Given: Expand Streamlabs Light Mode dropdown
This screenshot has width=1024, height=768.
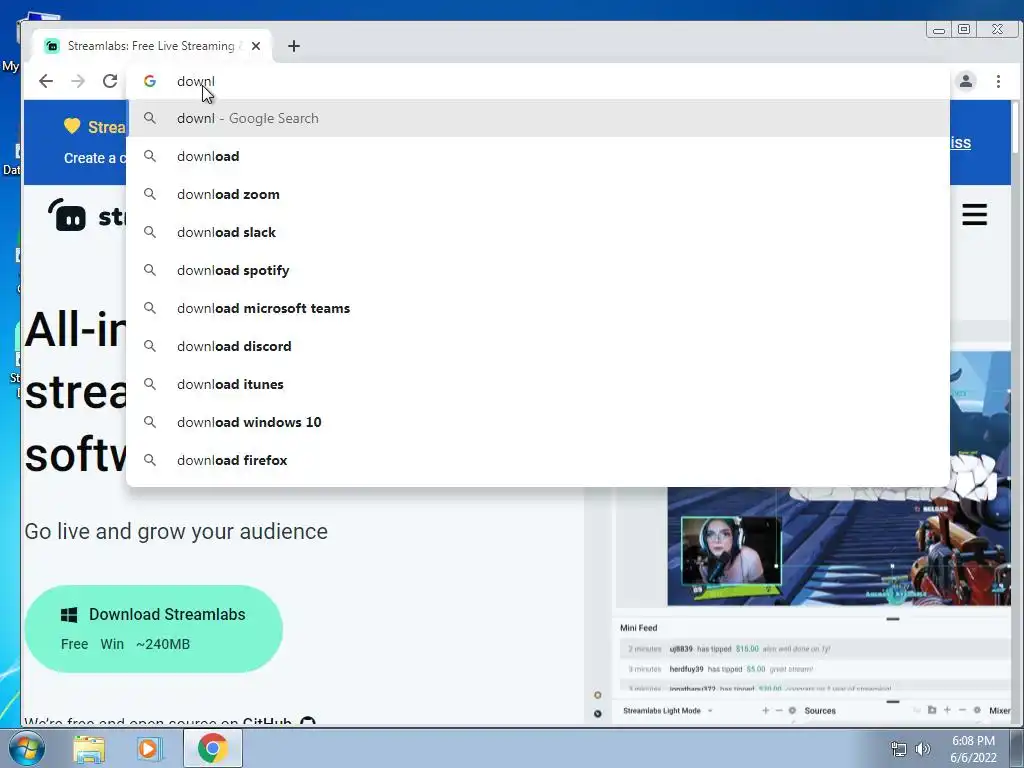Looking at the screenshot, I should coord(710,711).
